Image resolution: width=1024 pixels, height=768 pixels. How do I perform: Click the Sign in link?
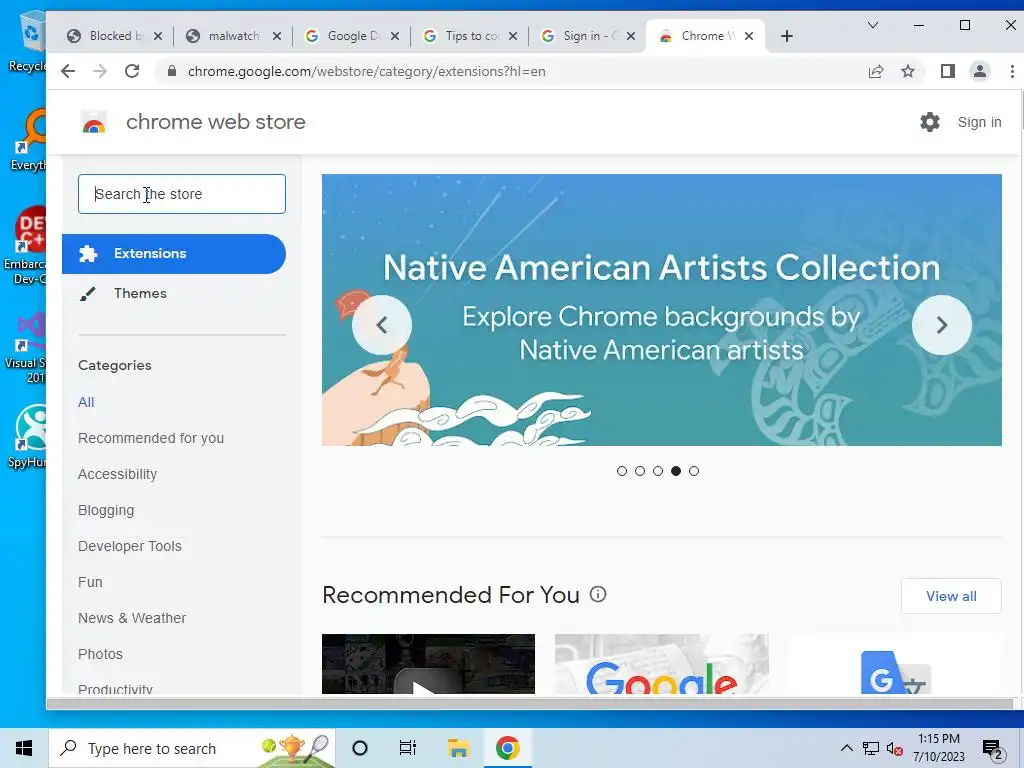(x=979, y=122)
